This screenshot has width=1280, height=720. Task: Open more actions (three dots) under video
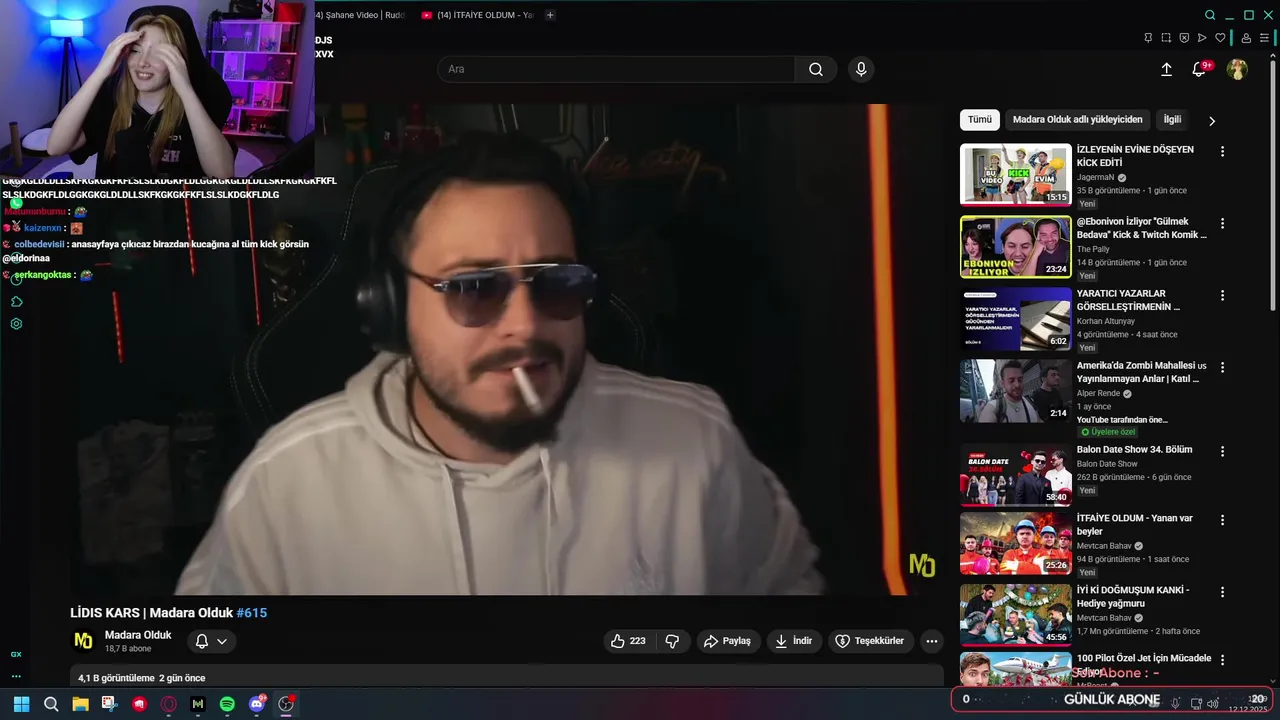(932, 641)
